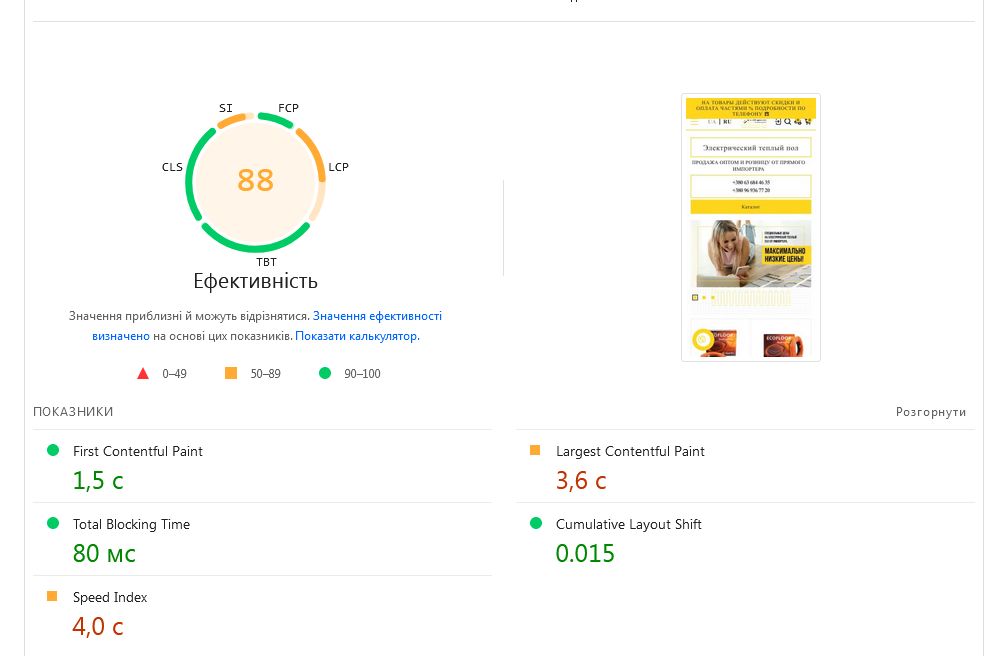The image size is (999, 656).
Task: Click the orange square beside Speed Index
Action: pos(52,597)
